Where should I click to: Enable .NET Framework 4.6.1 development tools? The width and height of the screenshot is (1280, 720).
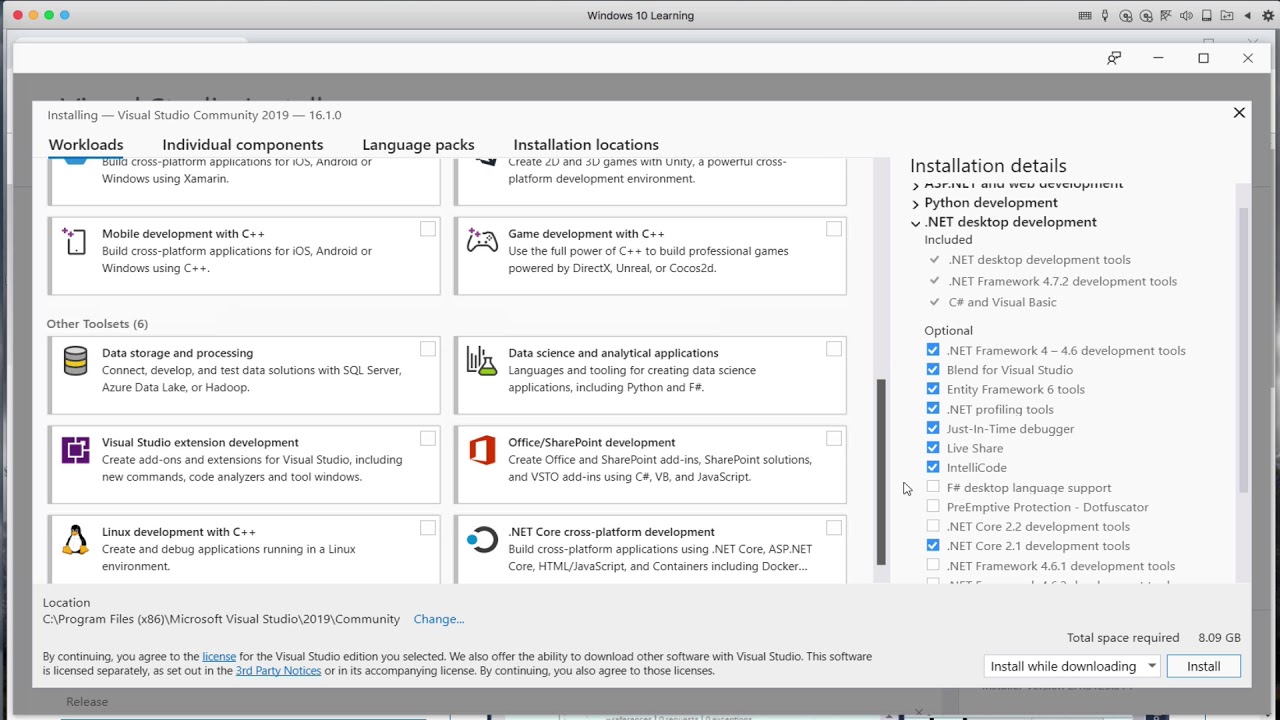click(x=933, y=565)
